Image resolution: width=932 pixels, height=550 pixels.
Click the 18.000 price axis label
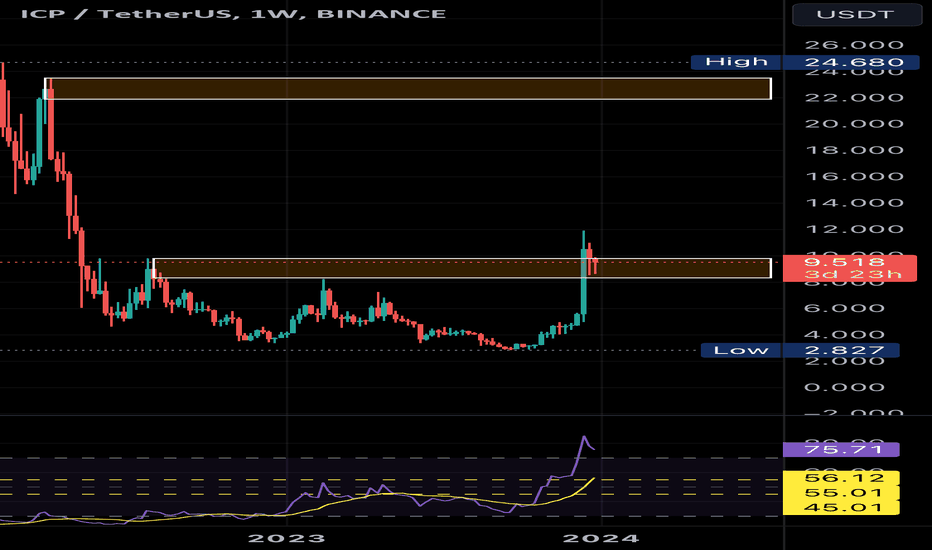(x=854, y=150)
